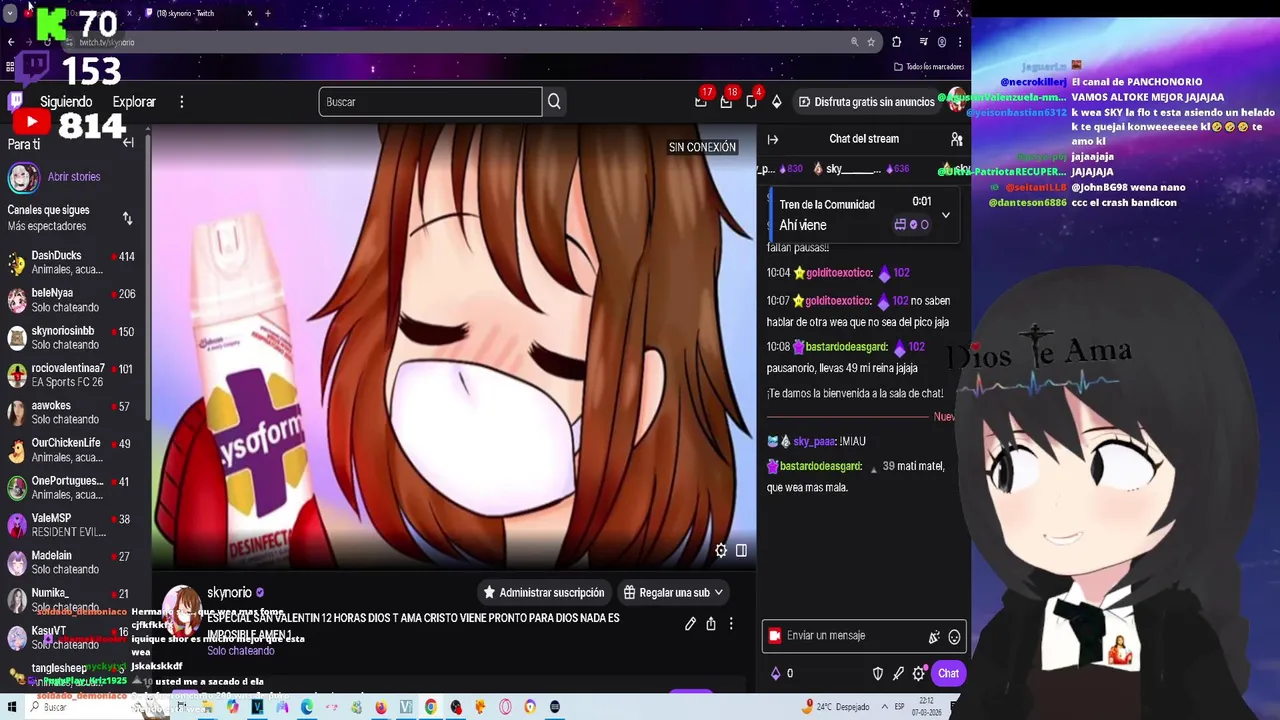
Task: Open the video player settings gear
Action: (x=721, y=550)
